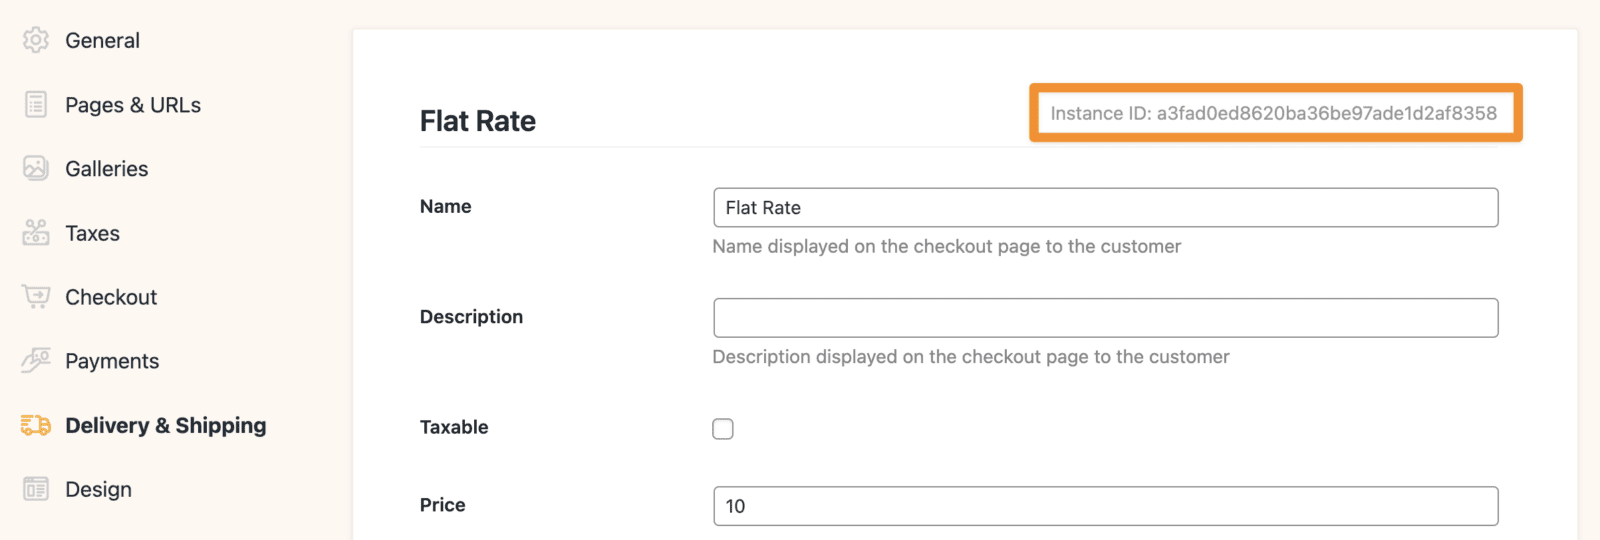This screenshot has height=540, width=1600.
Task: Click the Price field showing 10
Action: [1106, 506]
